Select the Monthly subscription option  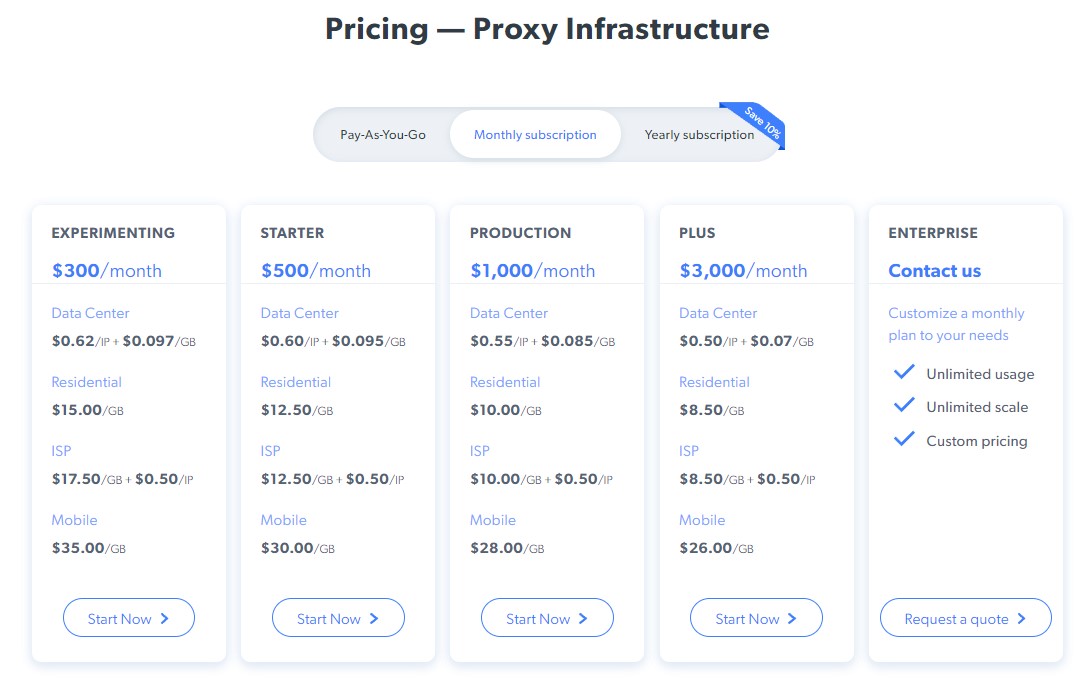click(535, 135)
